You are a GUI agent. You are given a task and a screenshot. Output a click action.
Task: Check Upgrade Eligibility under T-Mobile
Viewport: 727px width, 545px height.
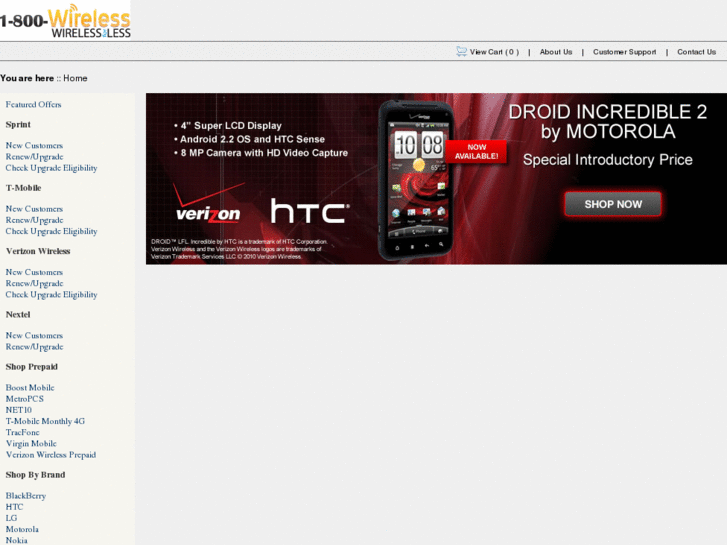click(51, 231)
